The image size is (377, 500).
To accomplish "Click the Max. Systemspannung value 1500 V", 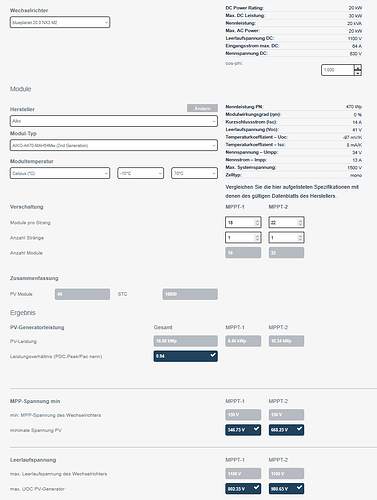I will (355, 167).
